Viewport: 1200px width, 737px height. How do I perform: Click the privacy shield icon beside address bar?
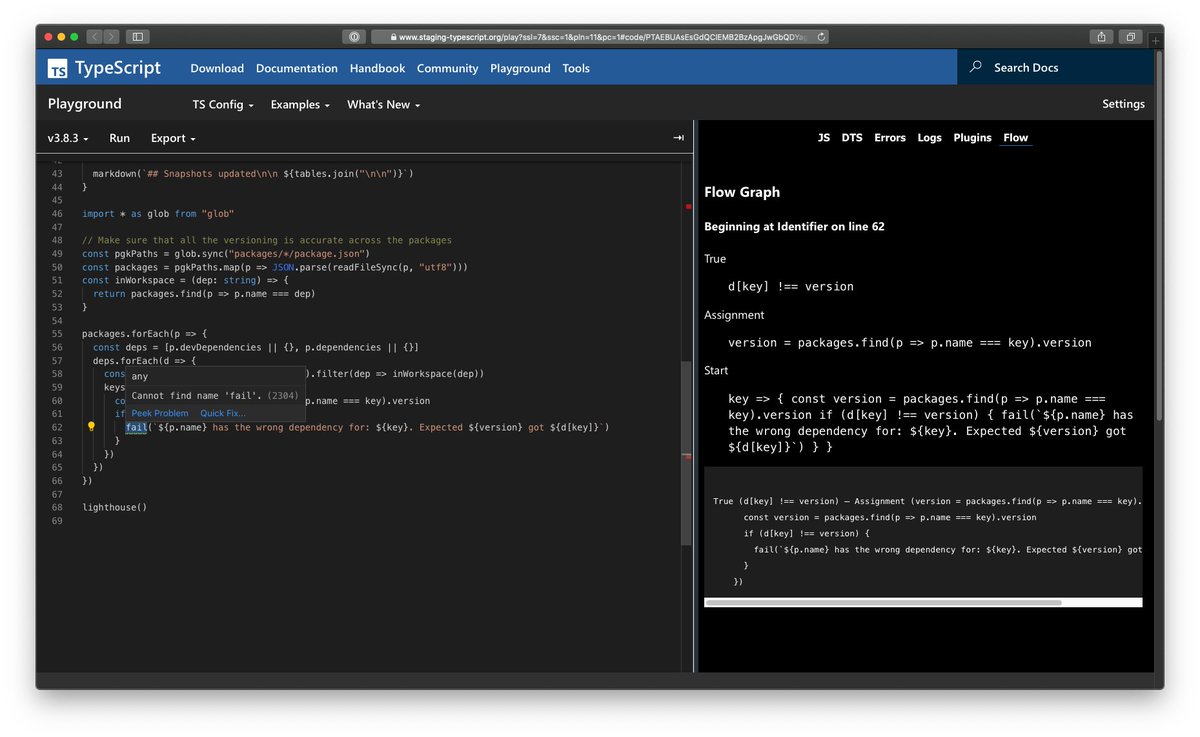tap(354, 37)
